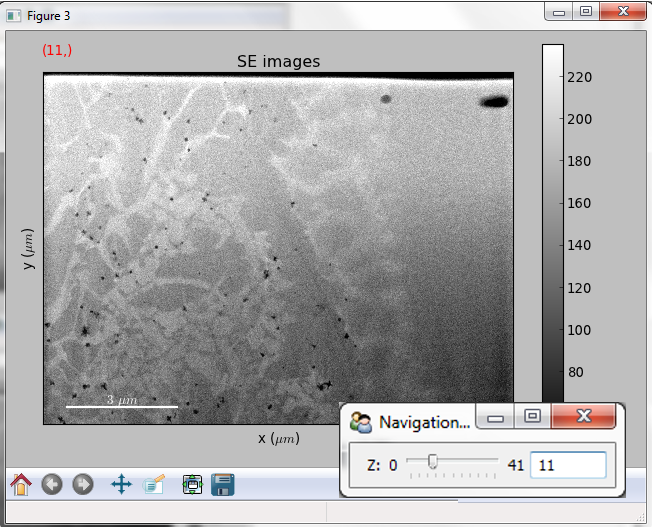Save the figure with the disk icon
This screenshot has width=652, height=527.
pos(223,485)
